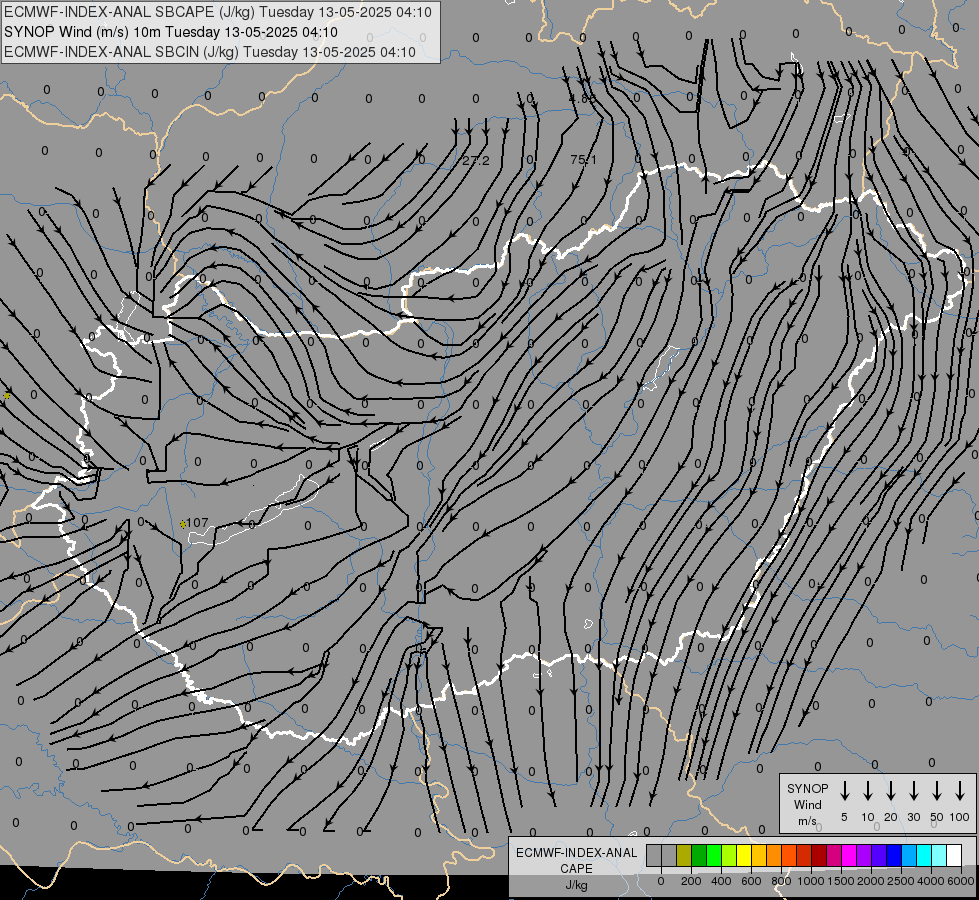Click the 10 m/s wind arrow in legend
The height and width of the screenshot is (900, 979).
pos(868,791)
